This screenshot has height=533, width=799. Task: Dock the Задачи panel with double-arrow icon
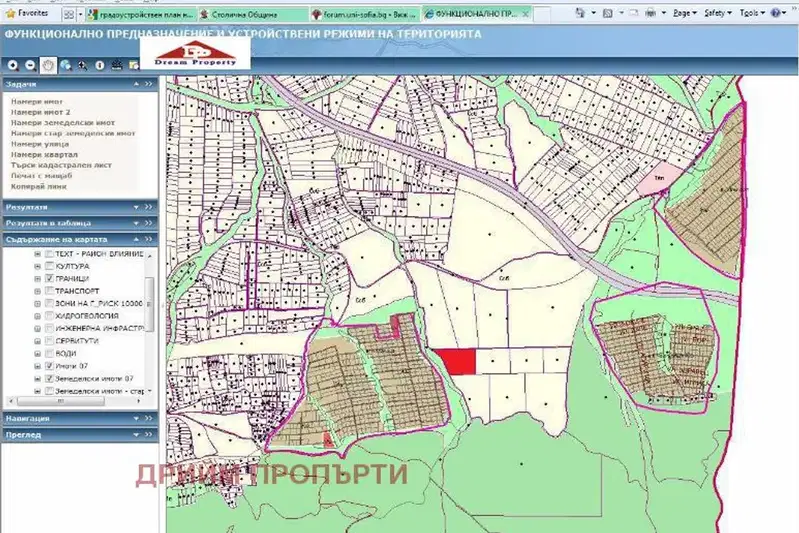click(148, 84)
